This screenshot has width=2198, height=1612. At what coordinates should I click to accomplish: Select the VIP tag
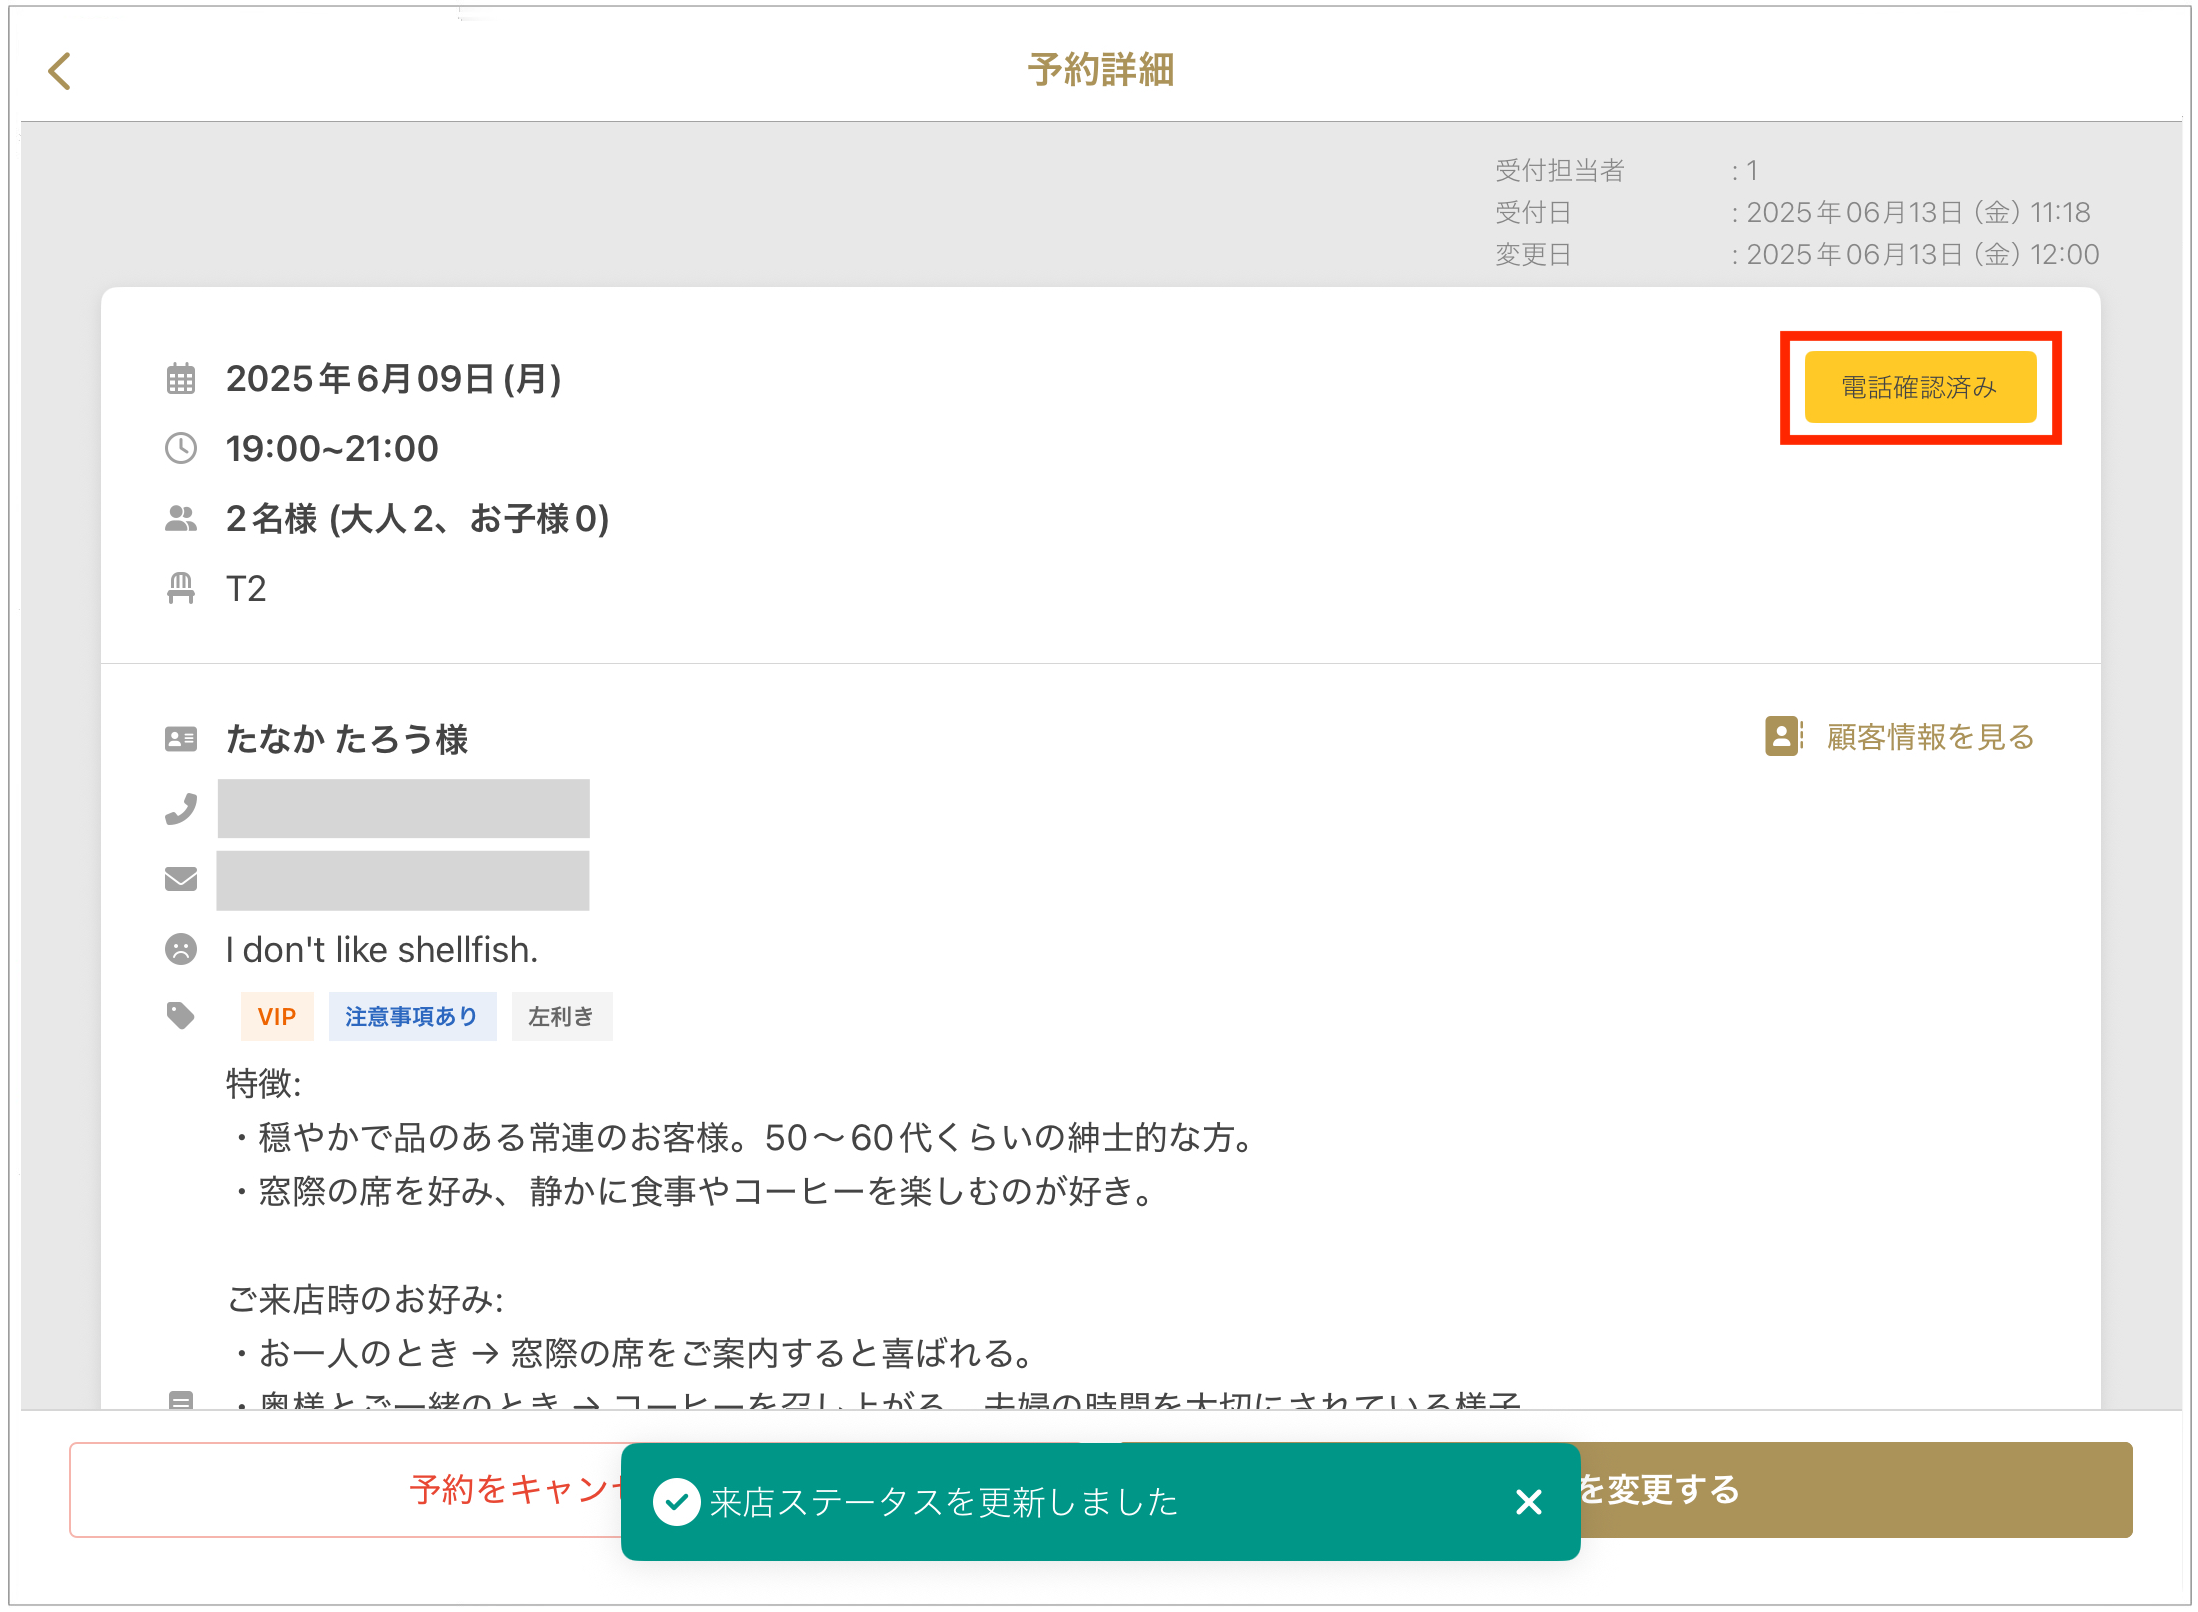(x=277, y=1017)
